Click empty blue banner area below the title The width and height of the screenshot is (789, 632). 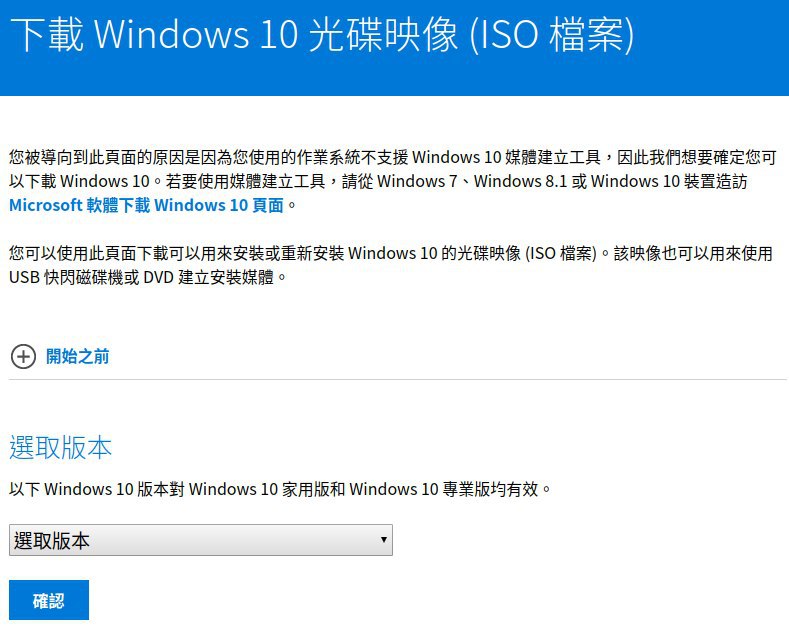(394, 78)
